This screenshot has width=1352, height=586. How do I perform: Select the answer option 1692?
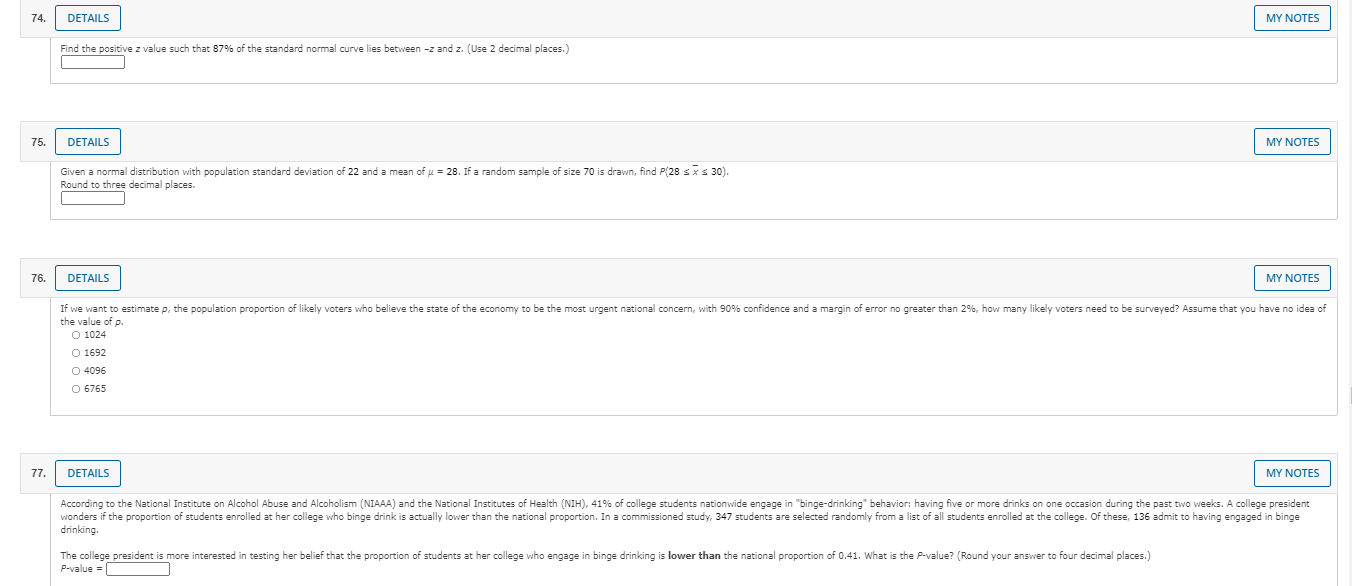tap(75, 352)
